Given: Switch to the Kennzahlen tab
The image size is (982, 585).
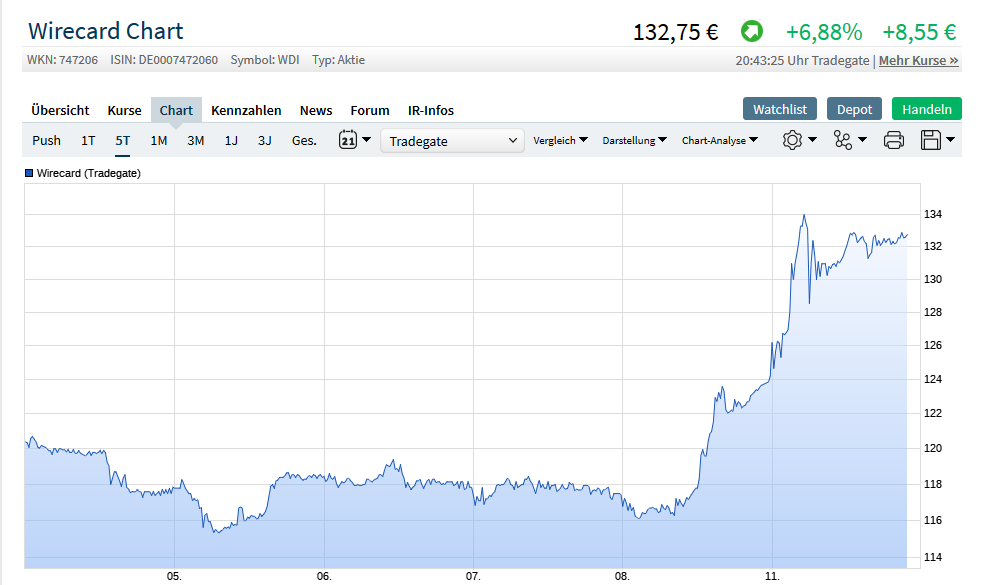Looking at the screenshot, I should click(246, 110).
